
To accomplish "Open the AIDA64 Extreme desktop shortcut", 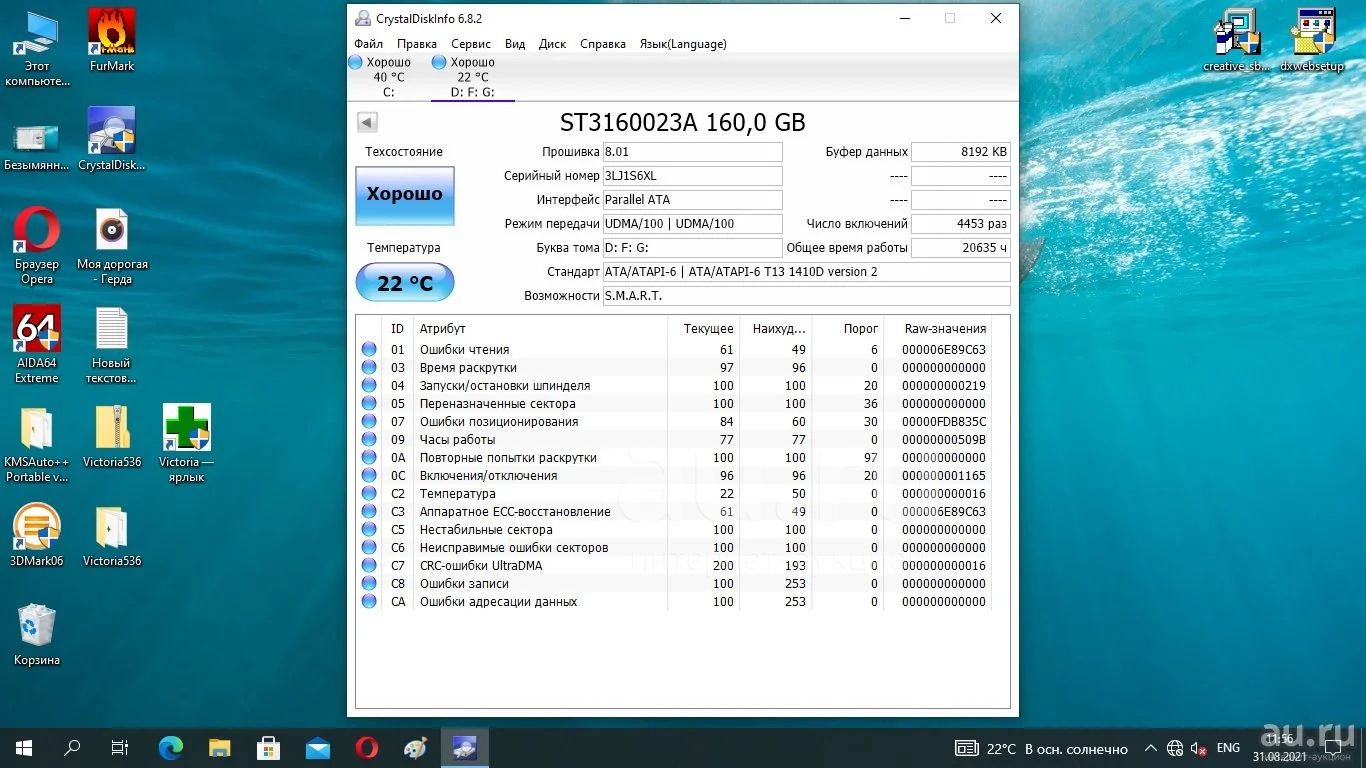I will (37, 344).
